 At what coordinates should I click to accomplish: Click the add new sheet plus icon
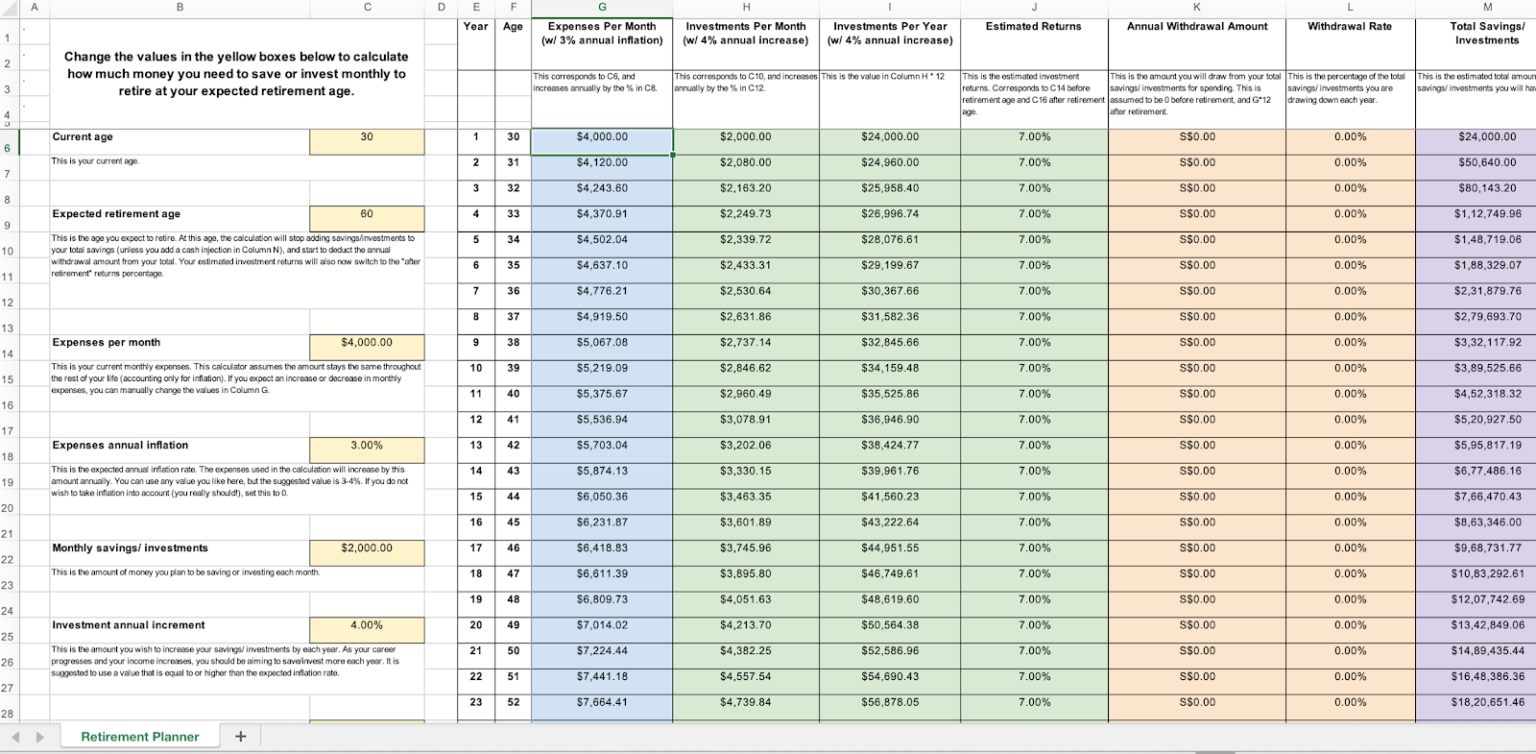pyautogui.click(x=240, y=737)
